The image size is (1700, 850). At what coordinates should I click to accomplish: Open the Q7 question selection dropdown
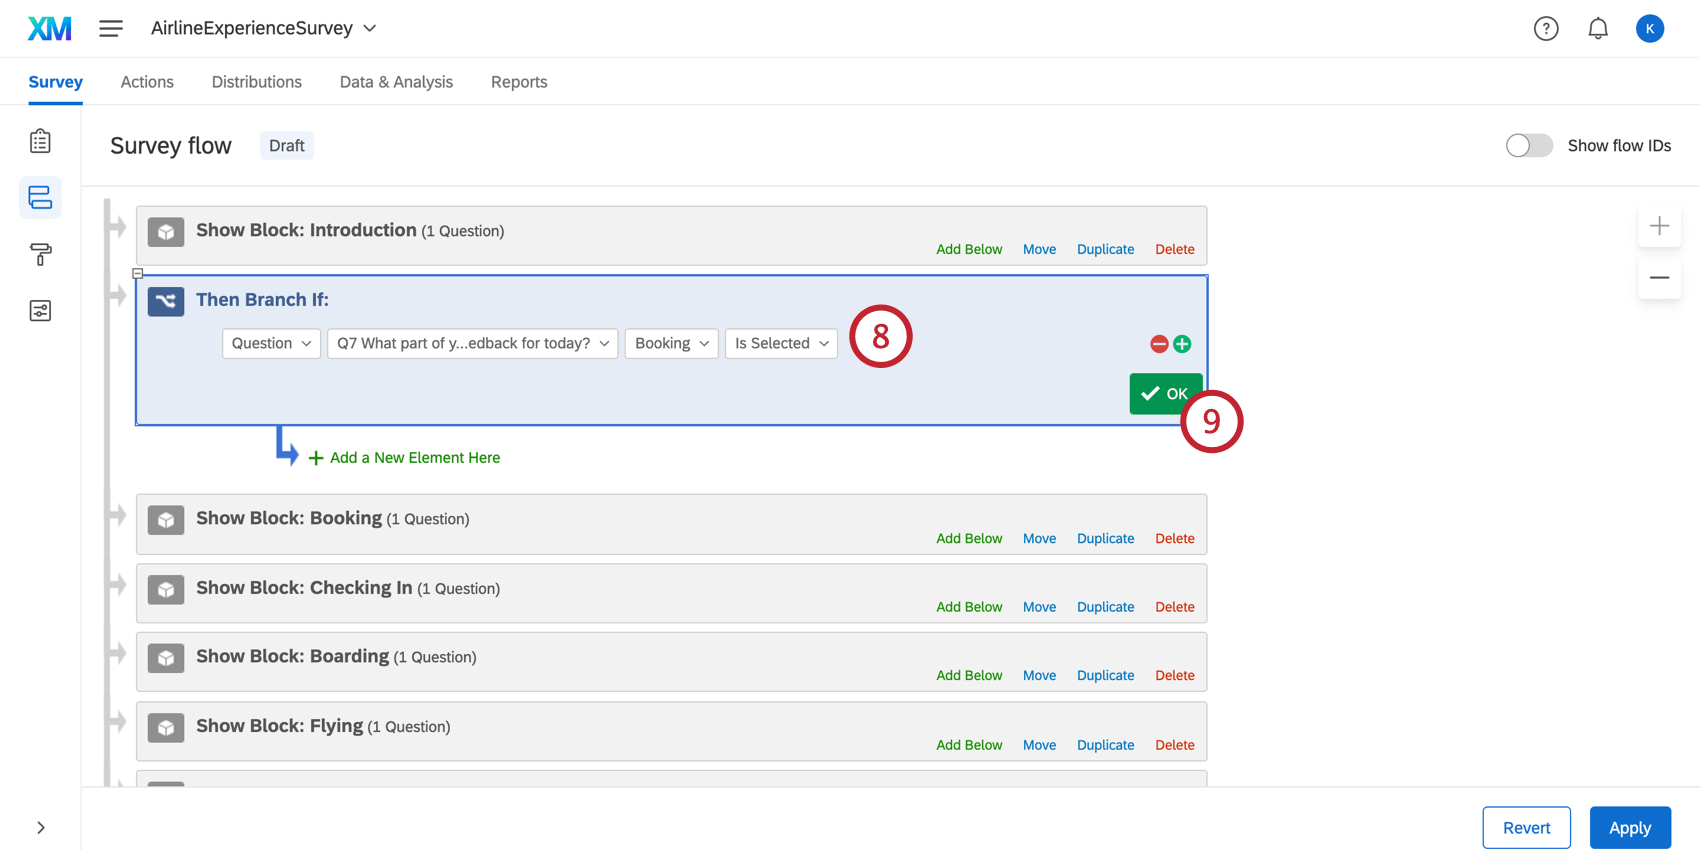pos(473,343)
